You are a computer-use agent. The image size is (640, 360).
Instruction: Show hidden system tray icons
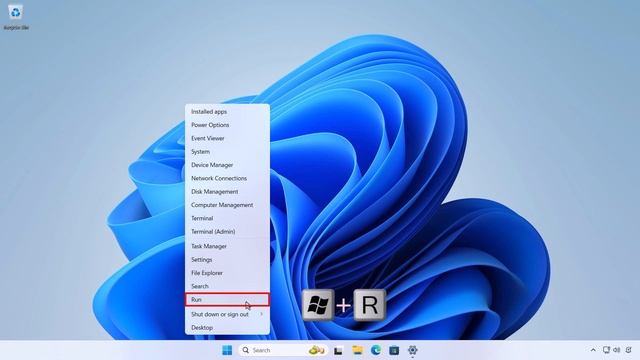click(x=593, y=350)
